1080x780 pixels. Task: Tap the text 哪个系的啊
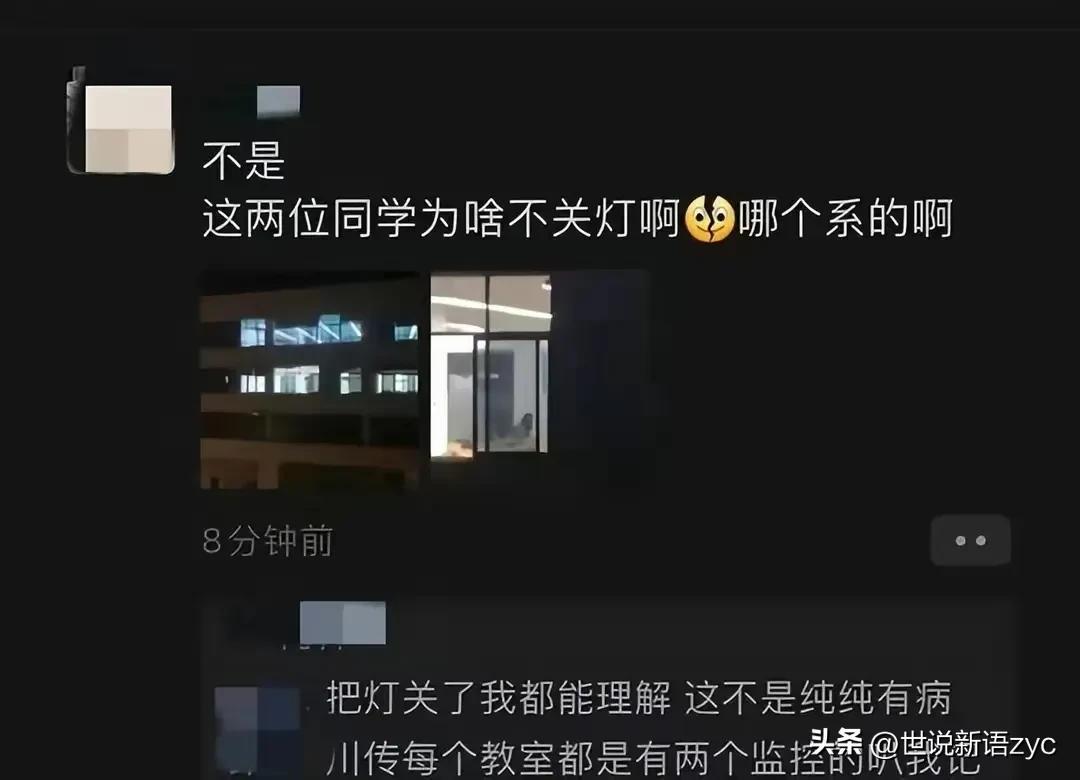846,218
